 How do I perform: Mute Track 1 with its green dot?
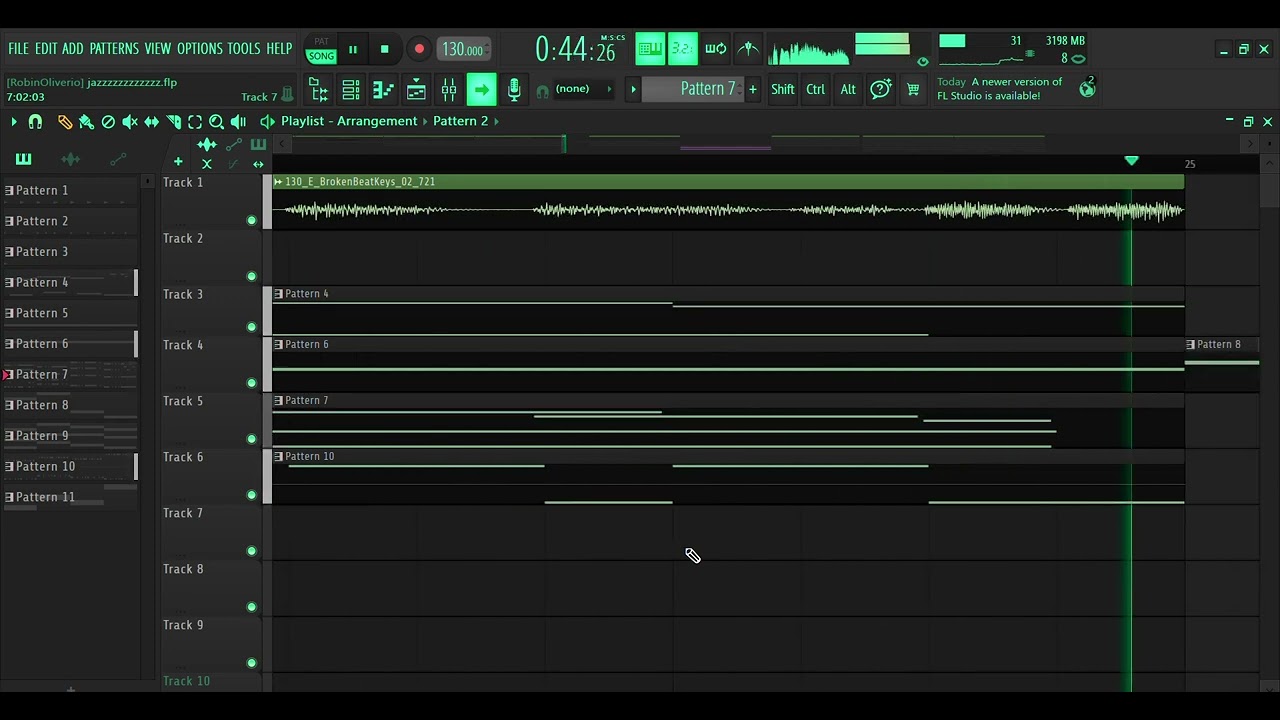tap(251, 220)
